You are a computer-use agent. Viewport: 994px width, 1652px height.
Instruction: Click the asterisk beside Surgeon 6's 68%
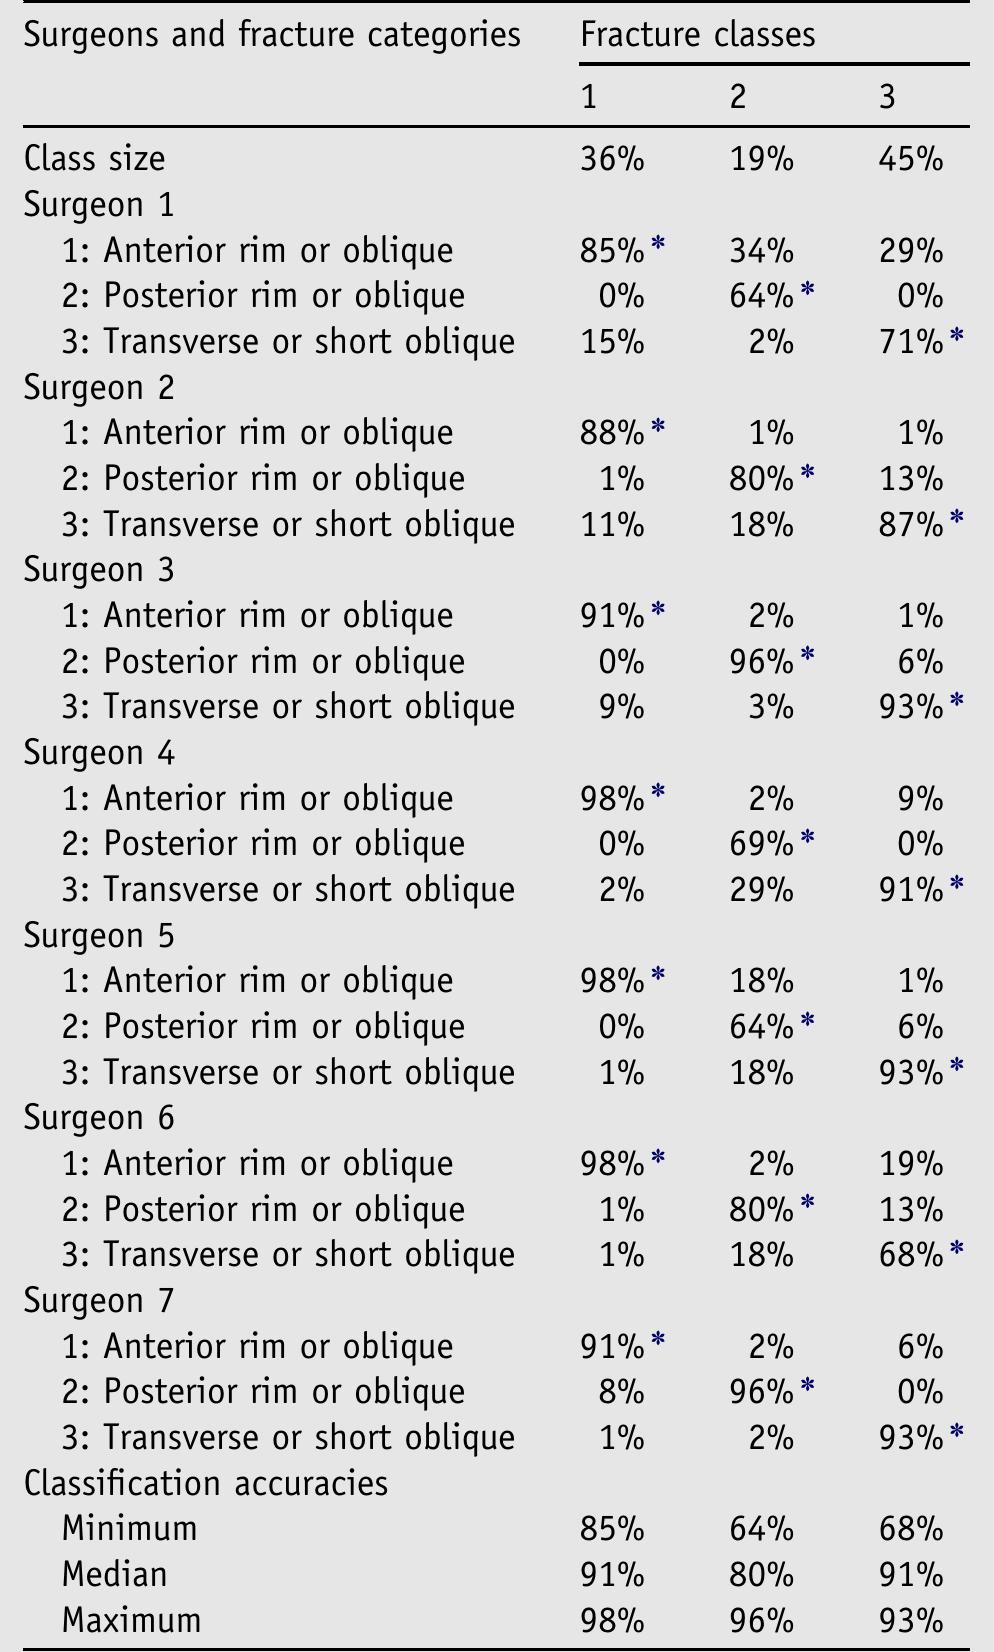click(957, 1249)
